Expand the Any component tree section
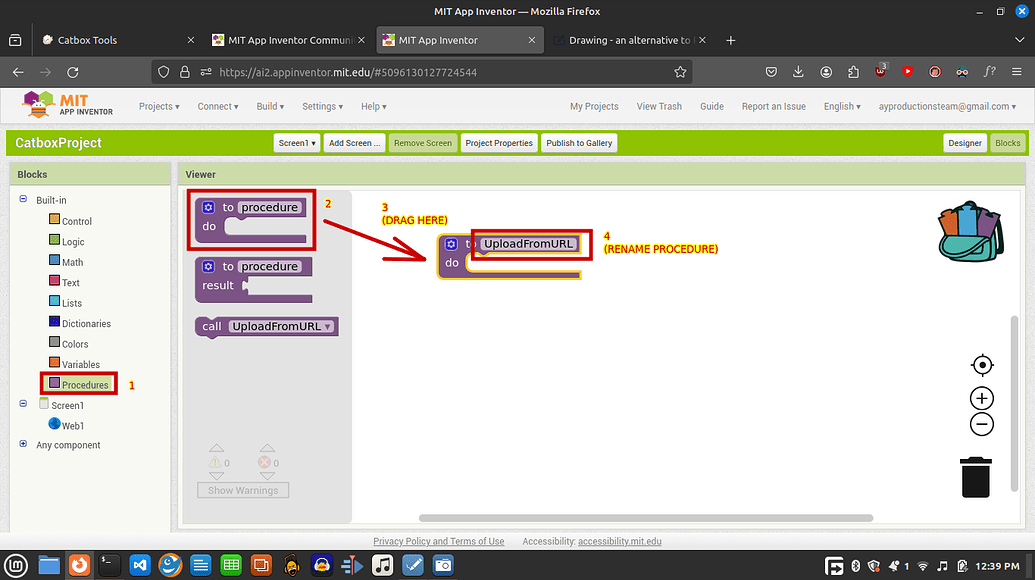 coord(22,444)
